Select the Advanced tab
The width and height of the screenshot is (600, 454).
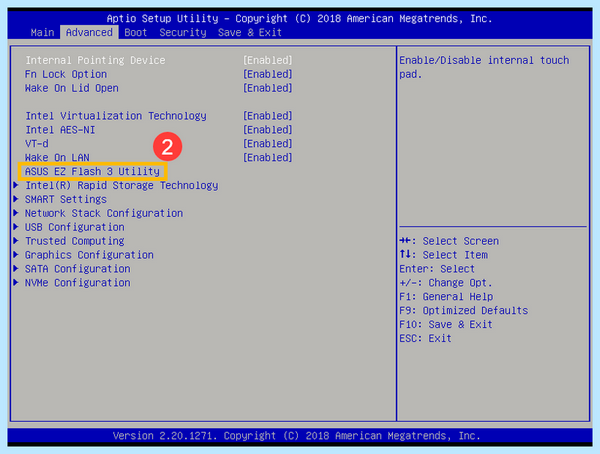[89, 33]
